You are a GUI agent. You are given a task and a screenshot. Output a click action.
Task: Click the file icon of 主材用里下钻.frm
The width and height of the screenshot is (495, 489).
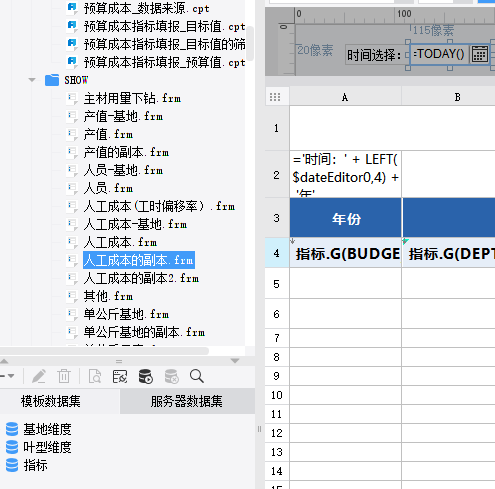tap(72, 98)
